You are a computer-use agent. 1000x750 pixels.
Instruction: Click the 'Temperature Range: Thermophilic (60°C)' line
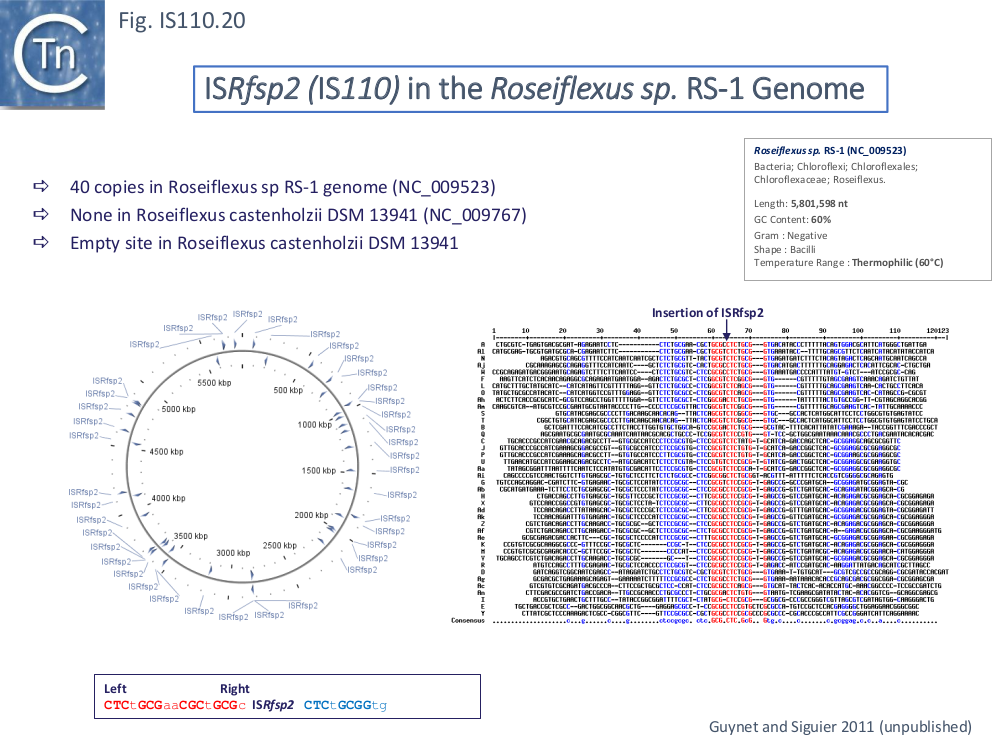(x=848, y=263)
